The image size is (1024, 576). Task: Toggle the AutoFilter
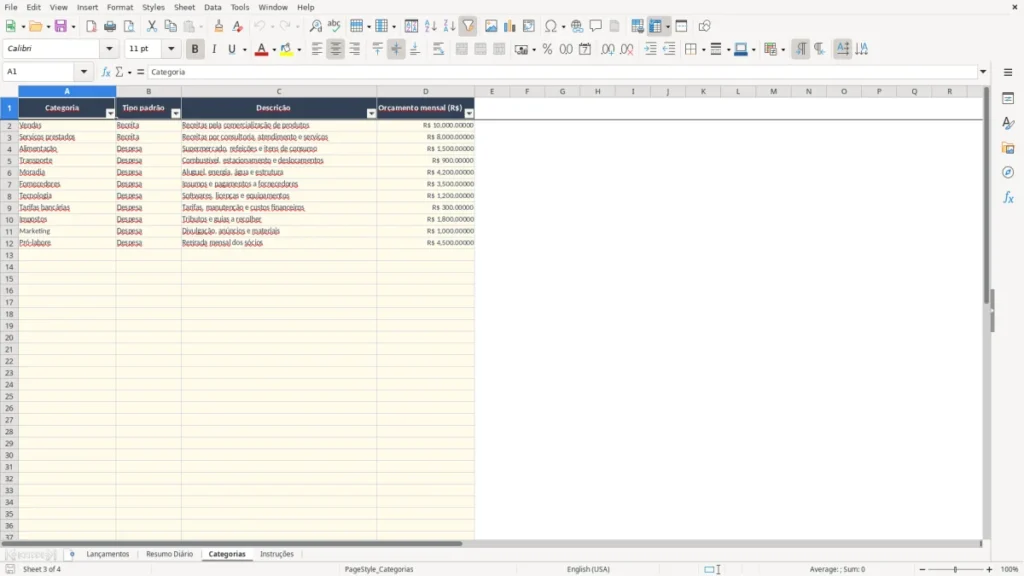[468, 26]
